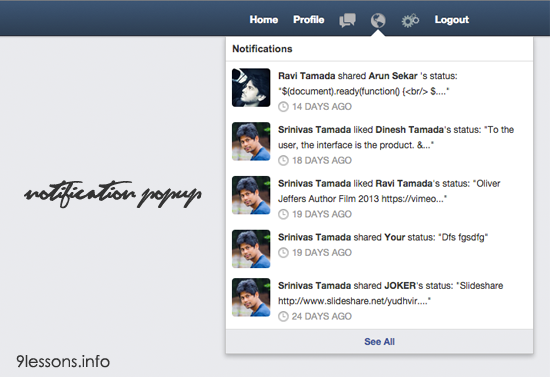
Task: Open the messages chat bubbles icon
Action: pos(348,20)
